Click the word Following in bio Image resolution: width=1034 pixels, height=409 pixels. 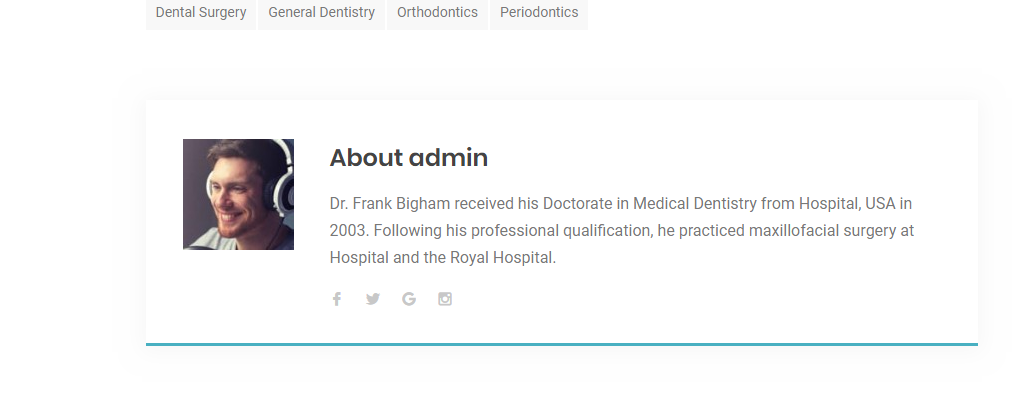point(408,231)
